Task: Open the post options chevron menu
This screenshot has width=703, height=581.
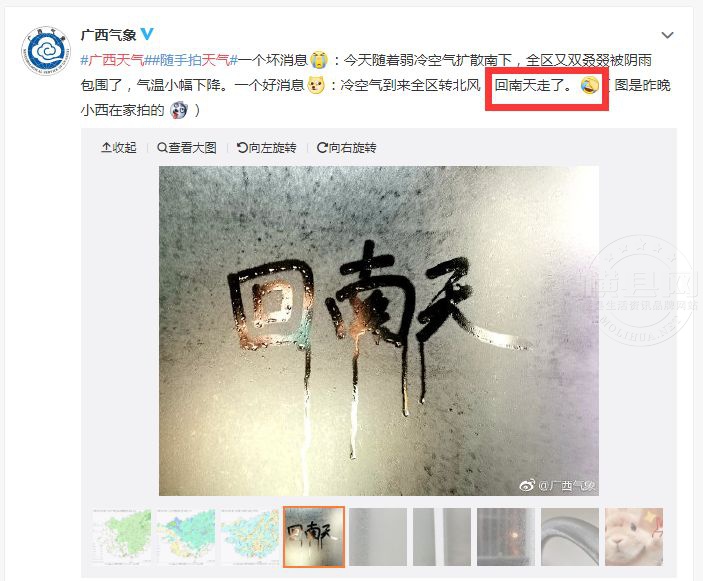Action: point(668,35)
